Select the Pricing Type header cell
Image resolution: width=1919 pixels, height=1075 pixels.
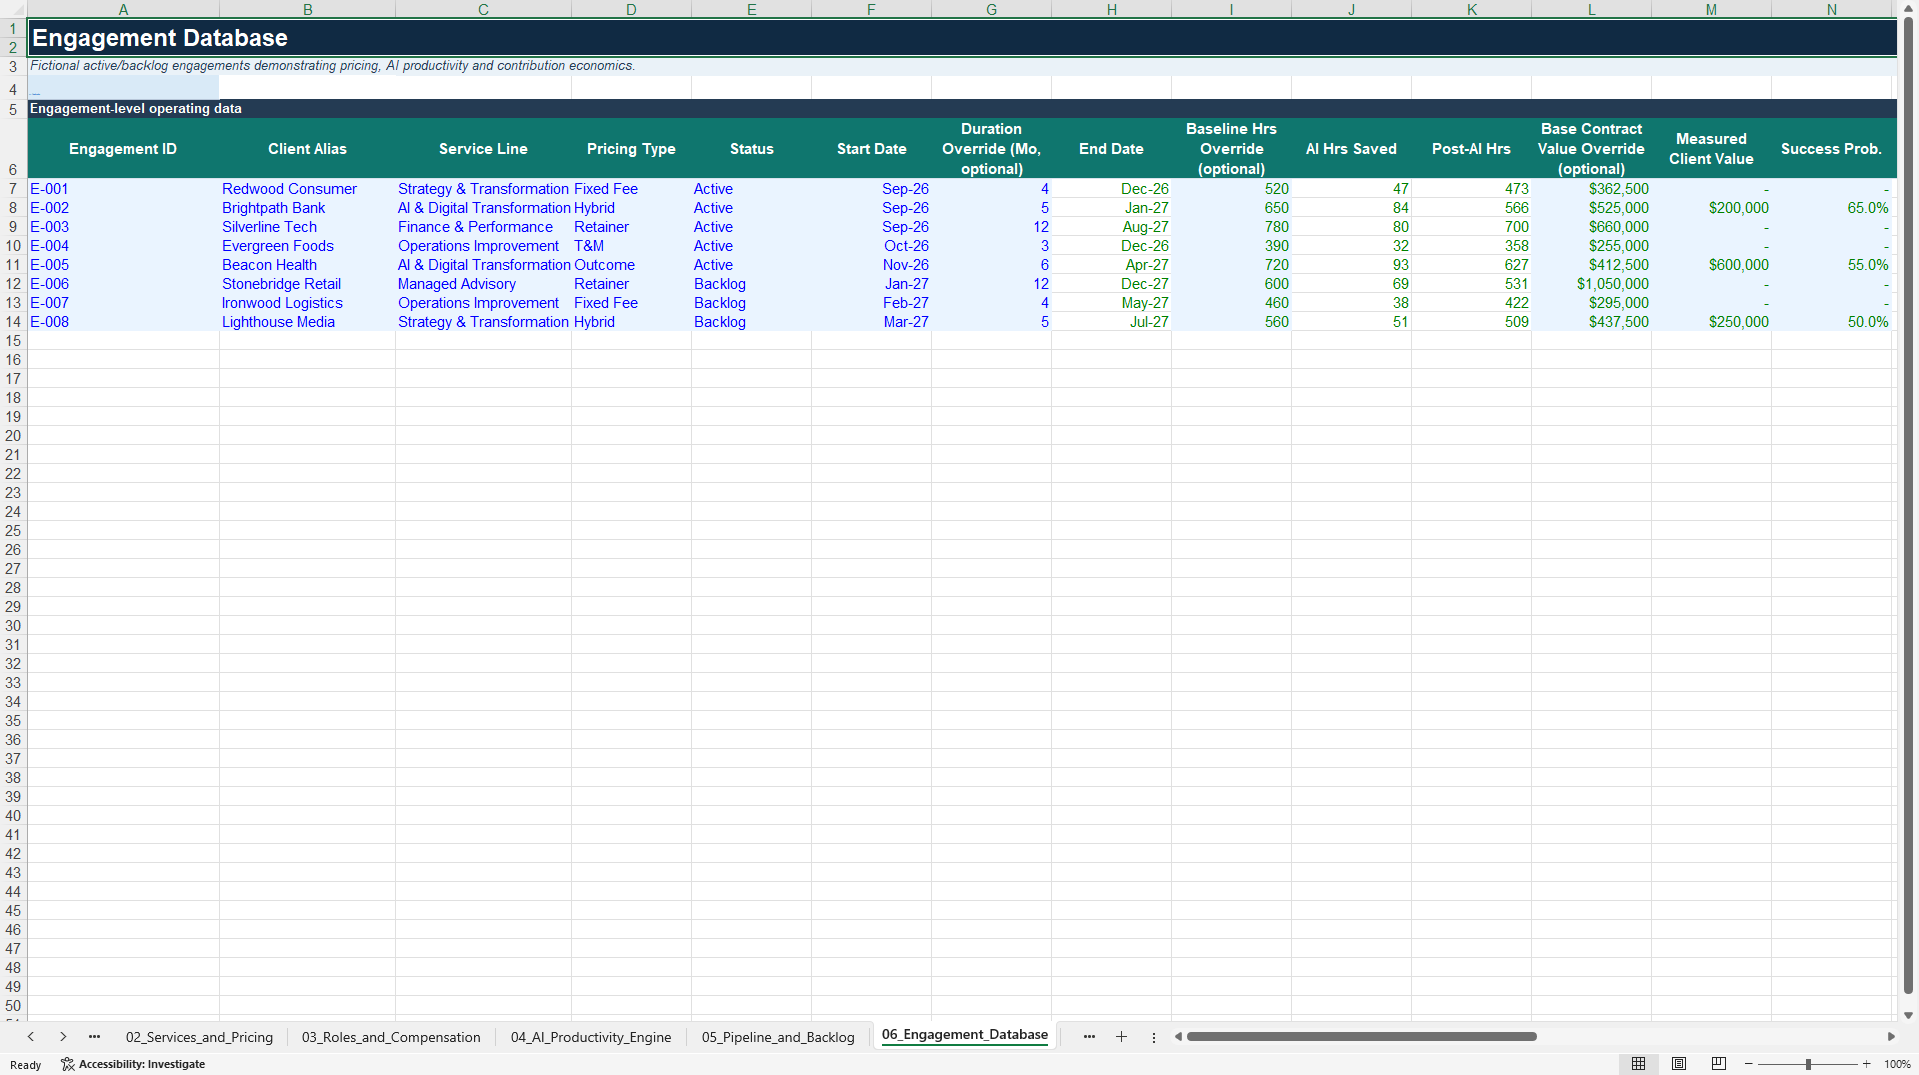click(x=631, y=149)
